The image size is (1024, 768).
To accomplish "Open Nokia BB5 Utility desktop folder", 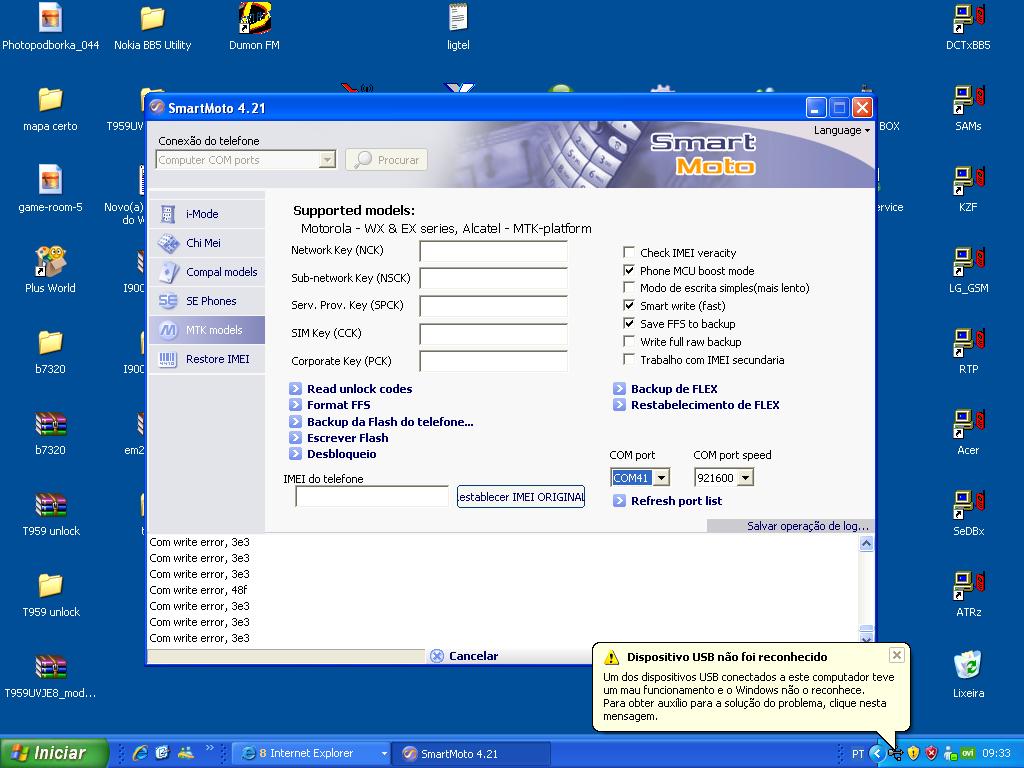I will (x=152, y=27).
